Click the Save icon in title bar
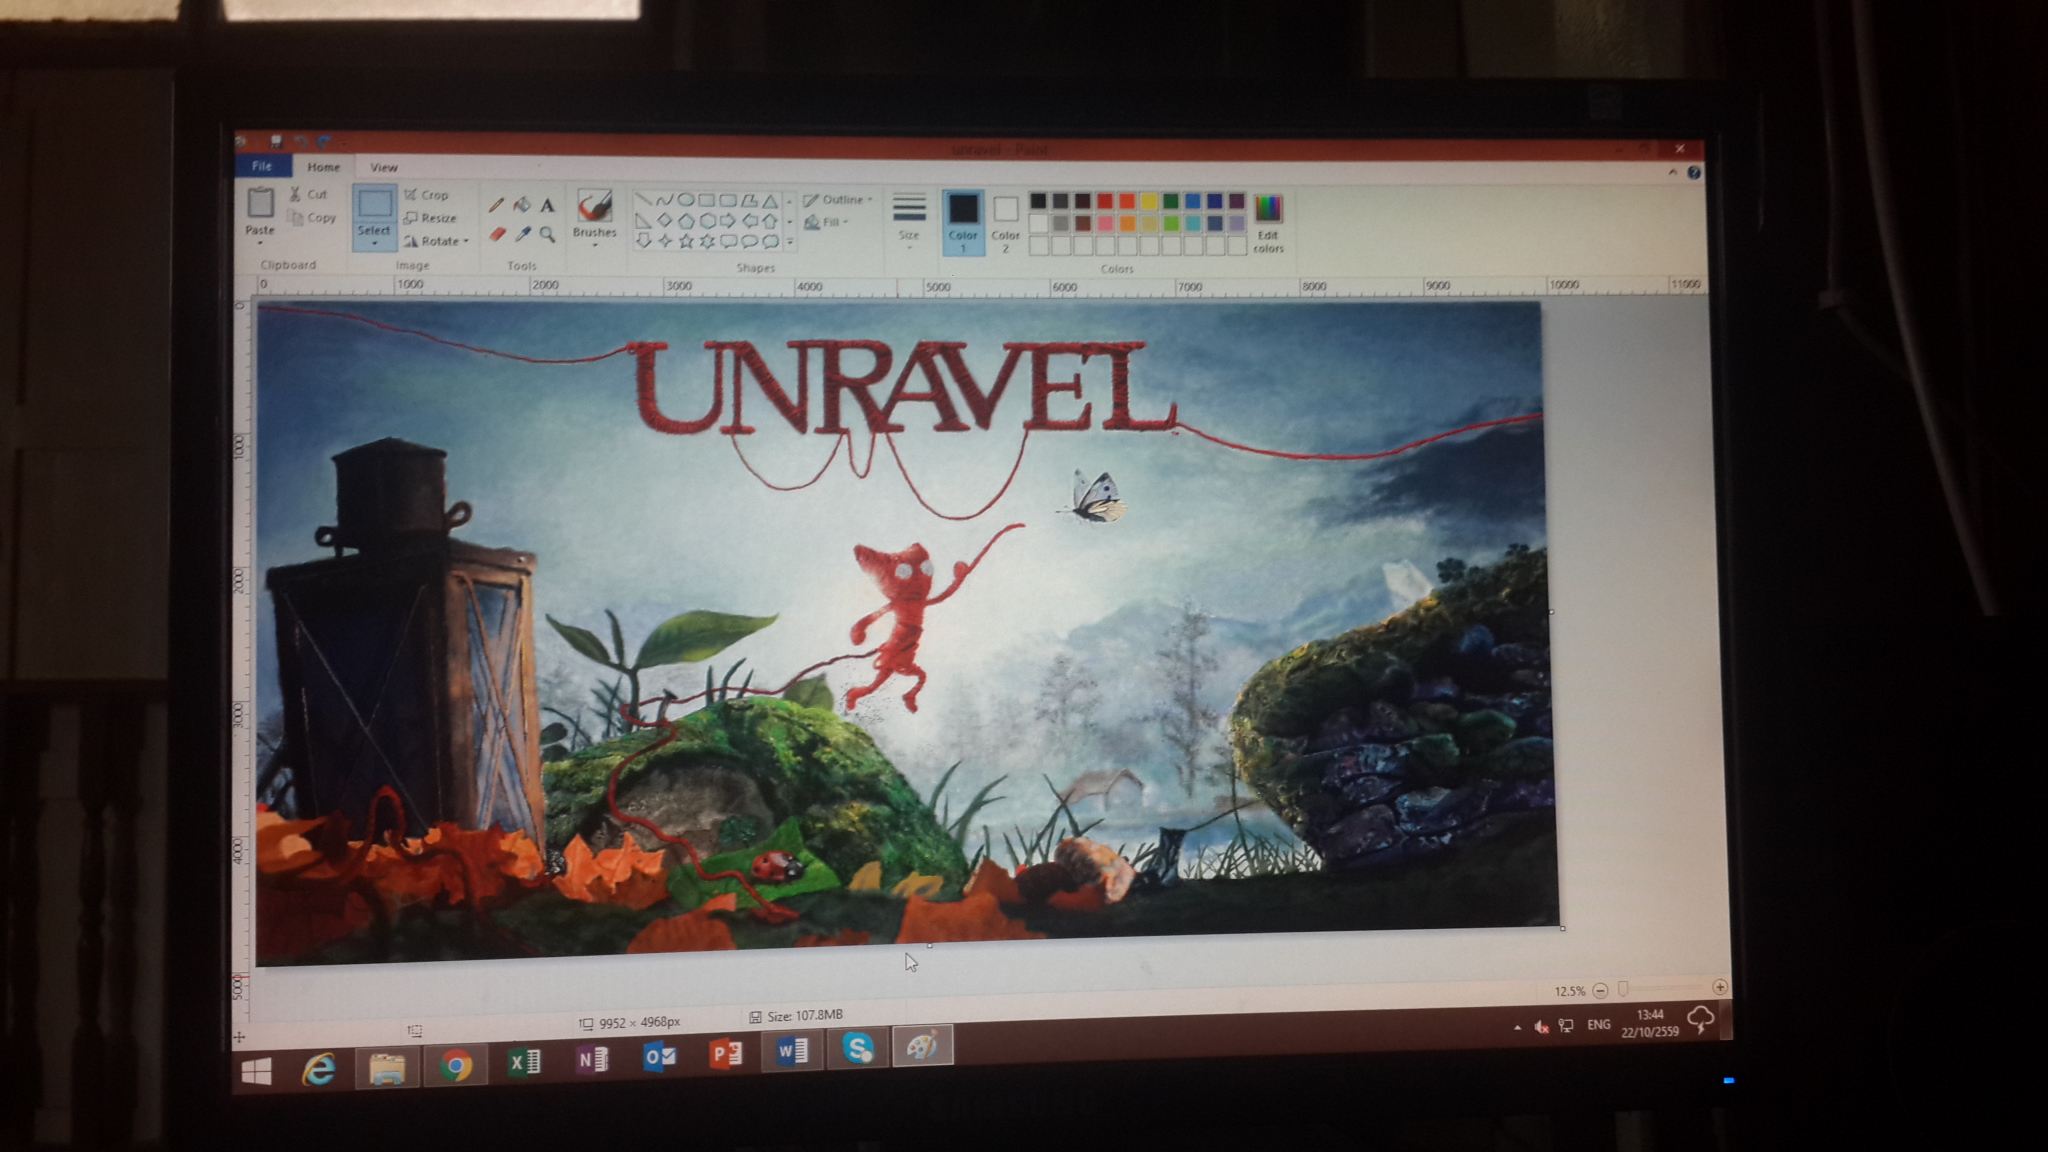 (x=276, y=141)
